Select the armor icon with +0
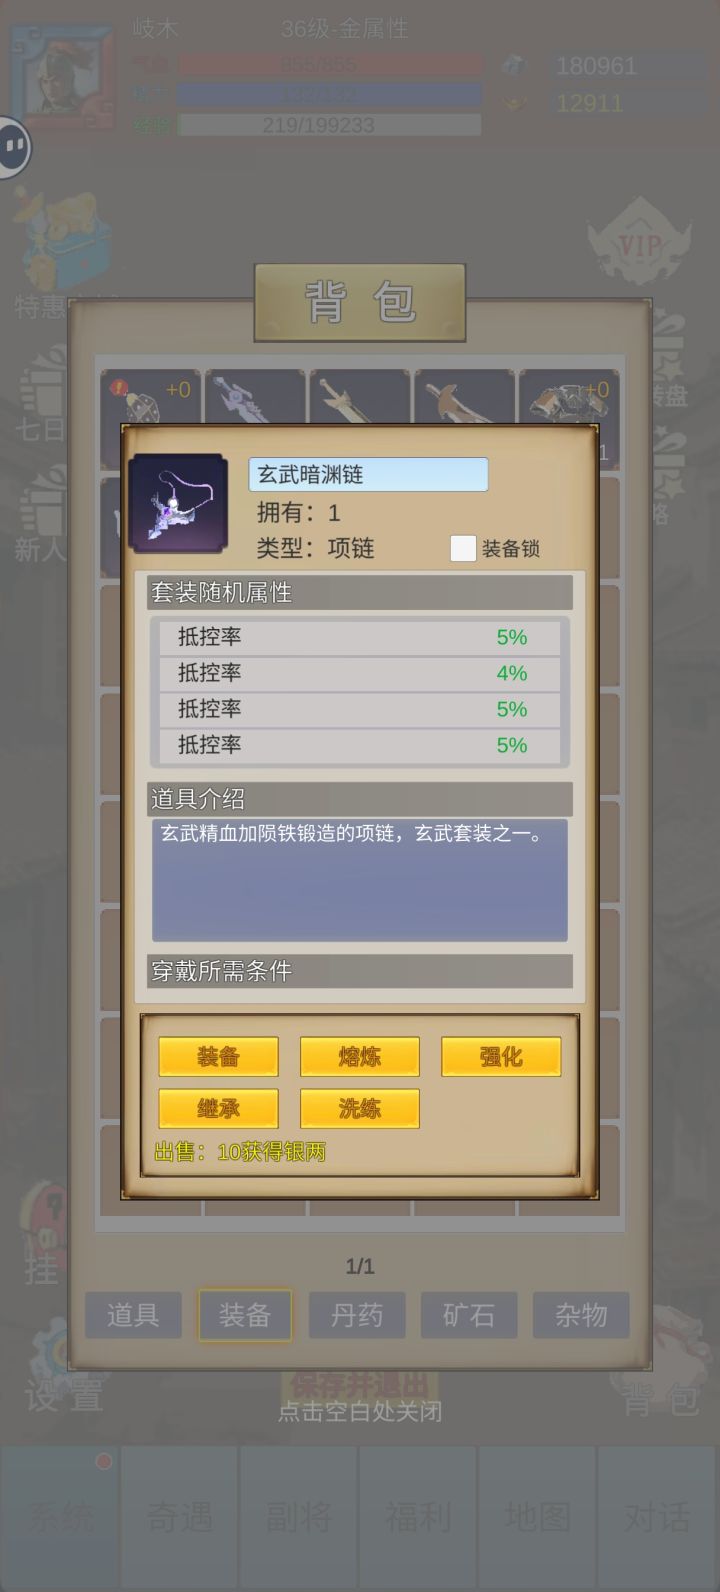Image resolution: width=720 pixels, height=1592 pixels. [568, 398]
